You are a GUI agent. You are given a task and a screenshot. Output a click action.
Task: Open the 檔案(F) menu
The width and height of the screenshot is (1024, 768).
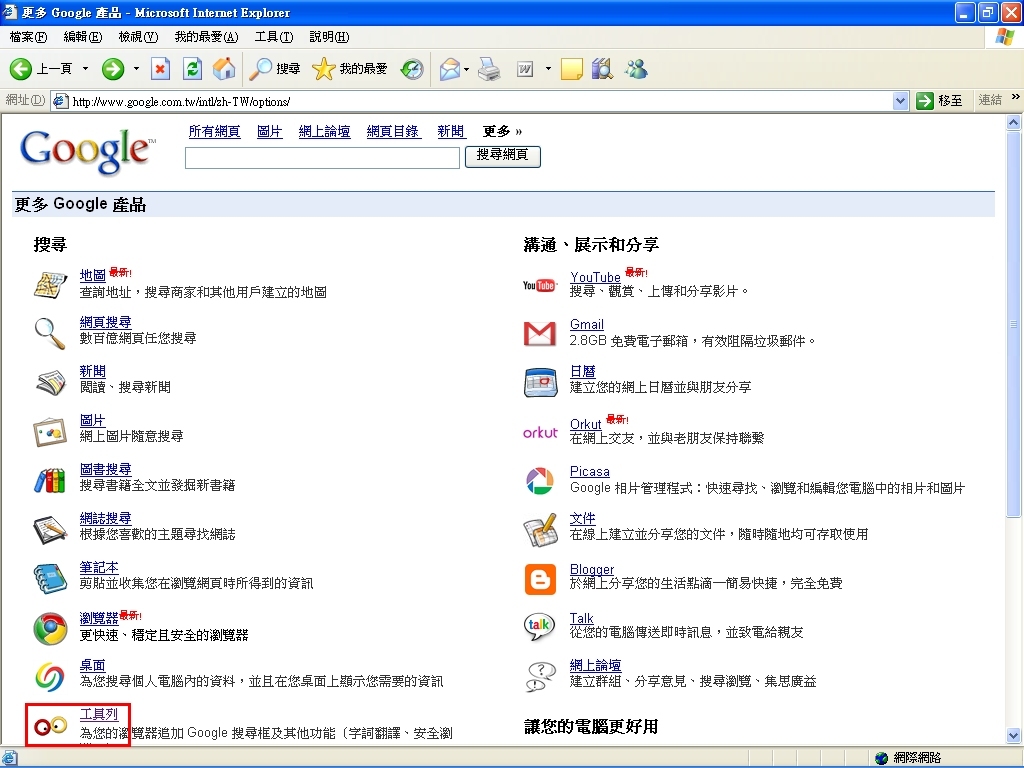(28, 37)
